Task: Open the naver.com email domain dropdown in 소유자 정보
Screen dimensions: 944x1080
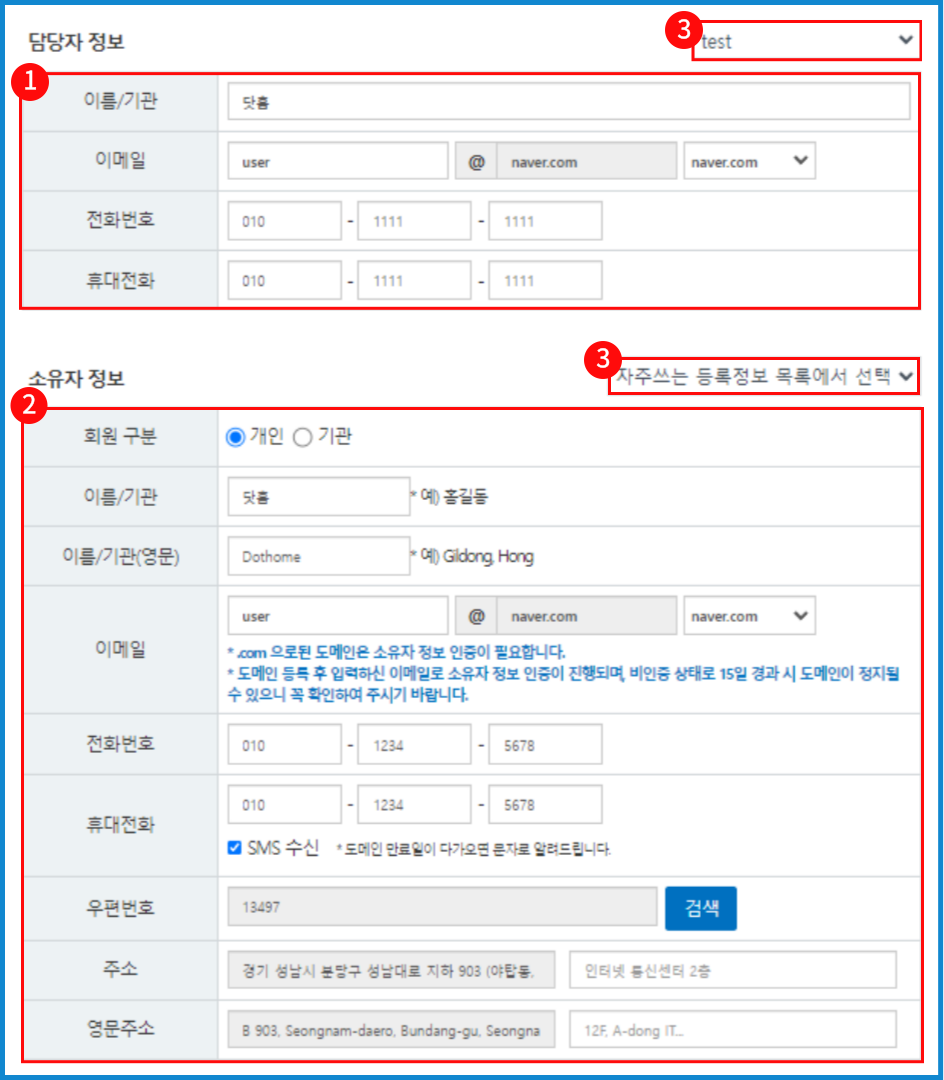Action: point(749,615)
